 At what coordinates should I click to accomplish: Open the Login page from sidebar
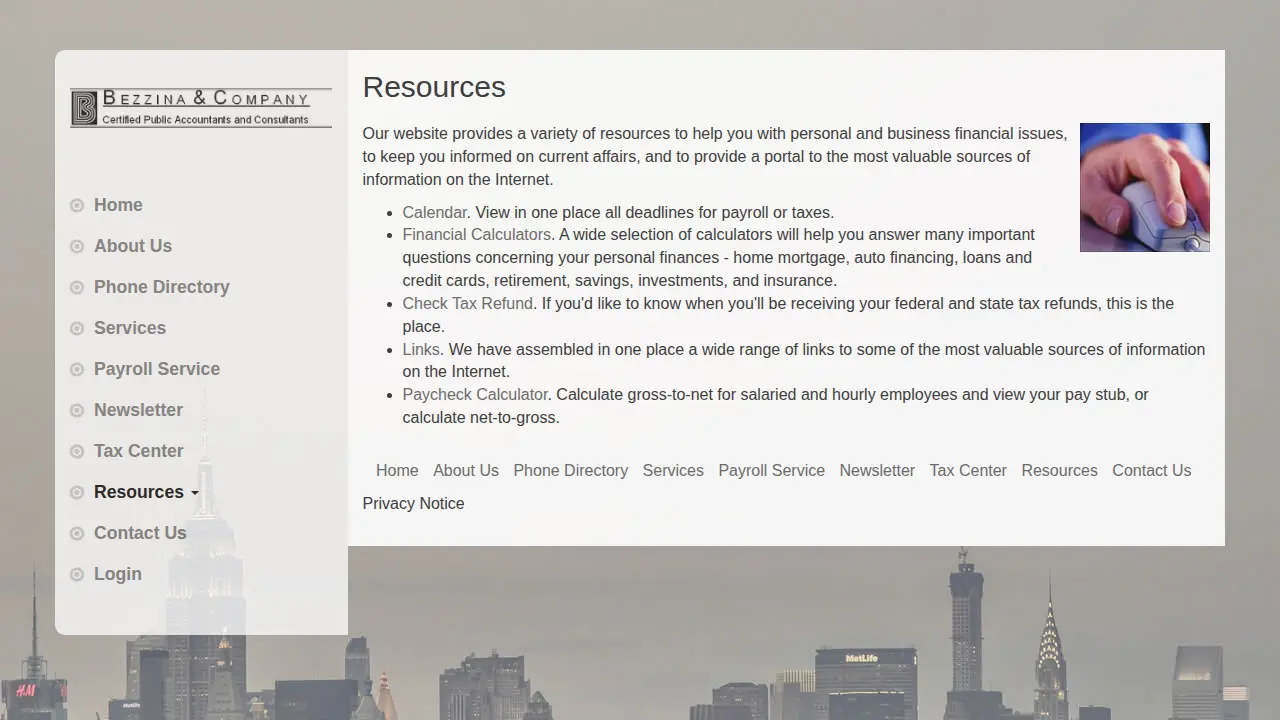(x=118, y=574)
